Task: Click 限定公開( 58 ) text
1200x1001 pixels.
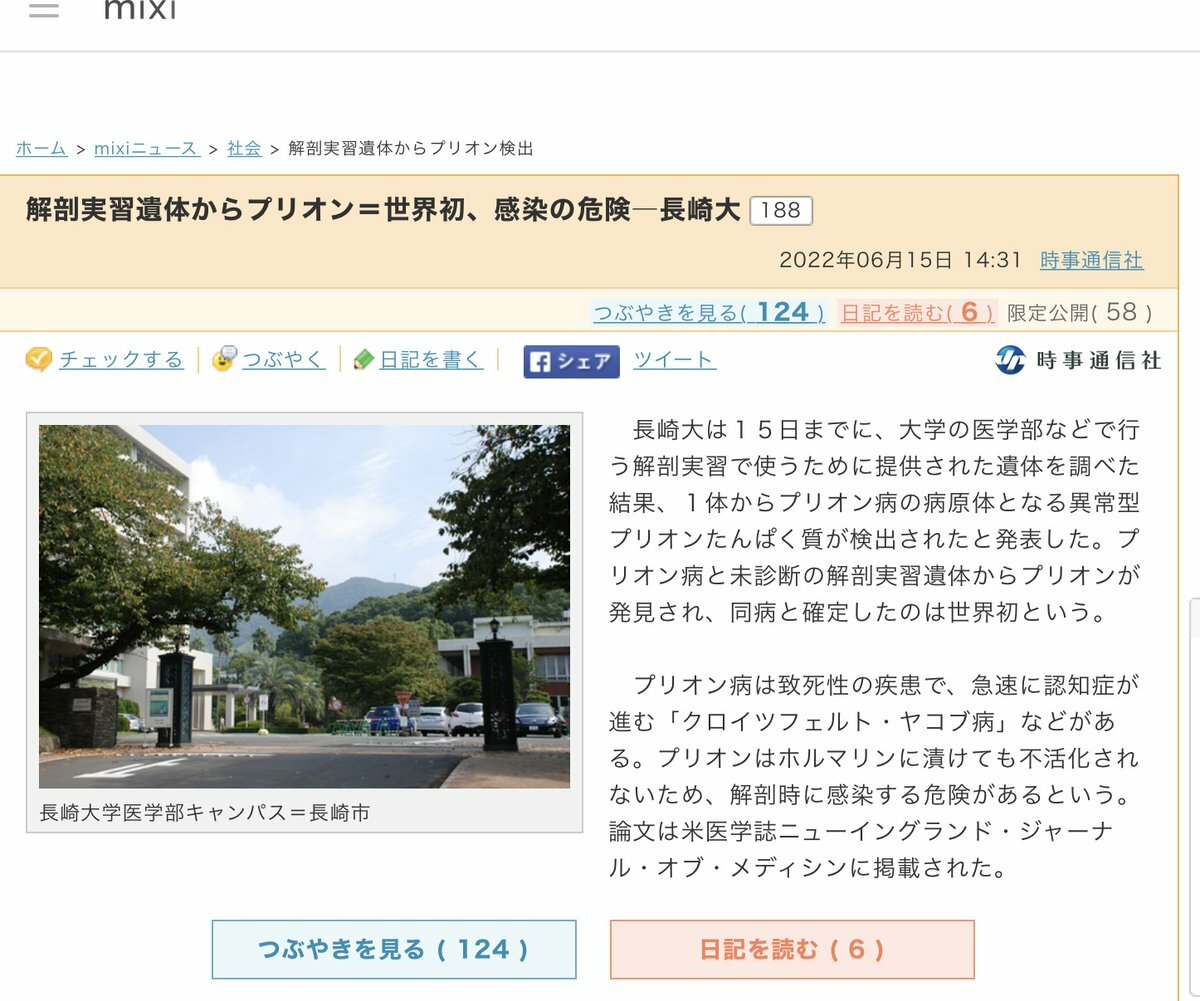Action: [1080, 313]
